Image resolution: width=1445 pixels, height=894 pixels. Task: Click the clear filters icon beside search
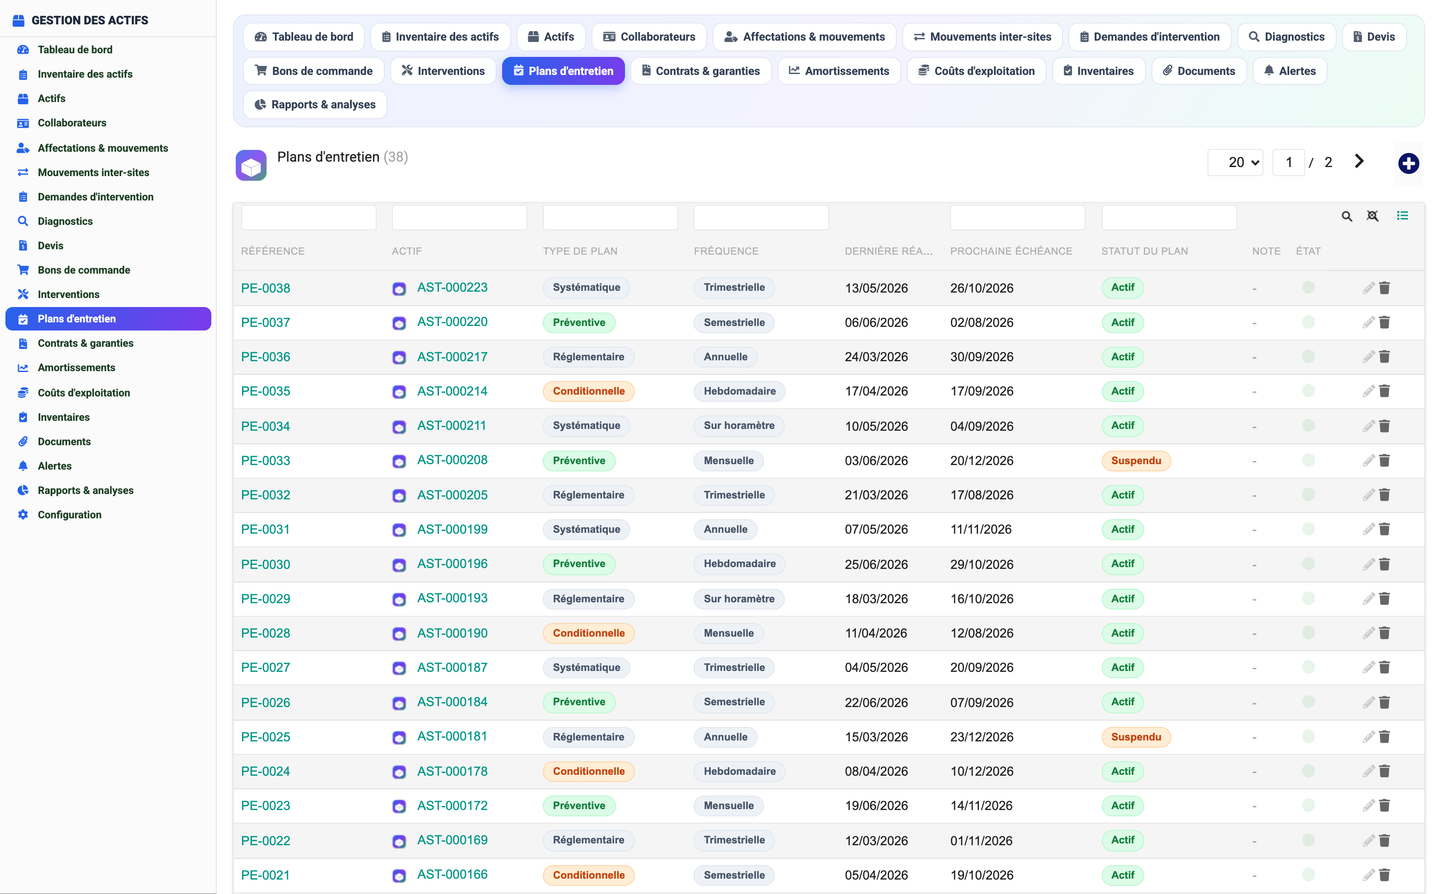coord(1373,216)
